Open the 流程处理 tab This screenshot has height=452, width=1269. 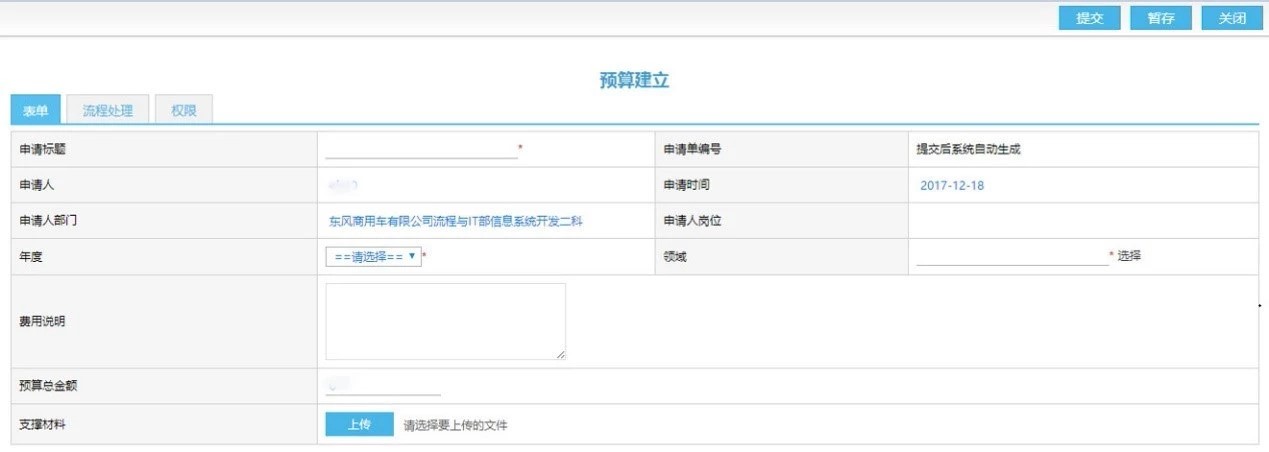click(x=108, y=111)
